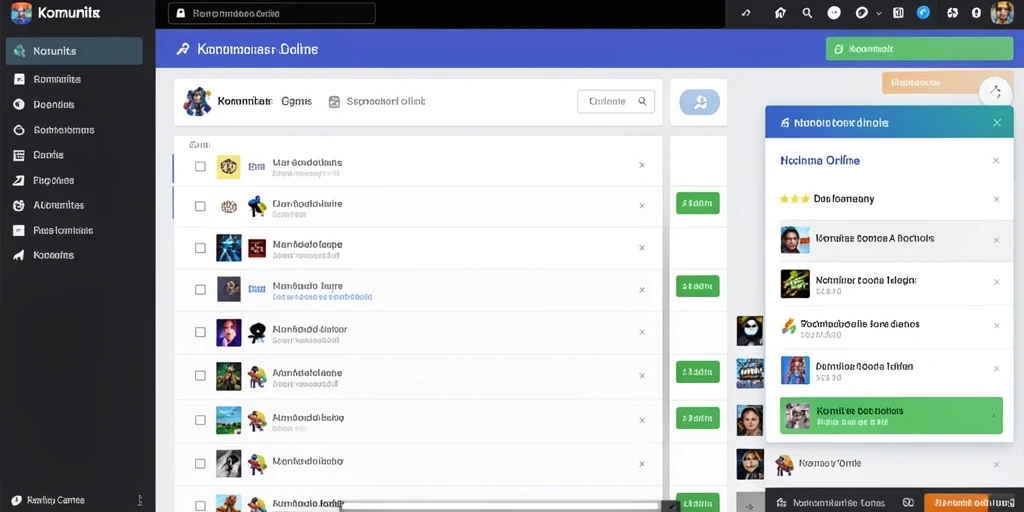This screenshot has width=1024, height=512.
Task: Open the white chat bubble icon in top bar
Action: coord(834,13)
